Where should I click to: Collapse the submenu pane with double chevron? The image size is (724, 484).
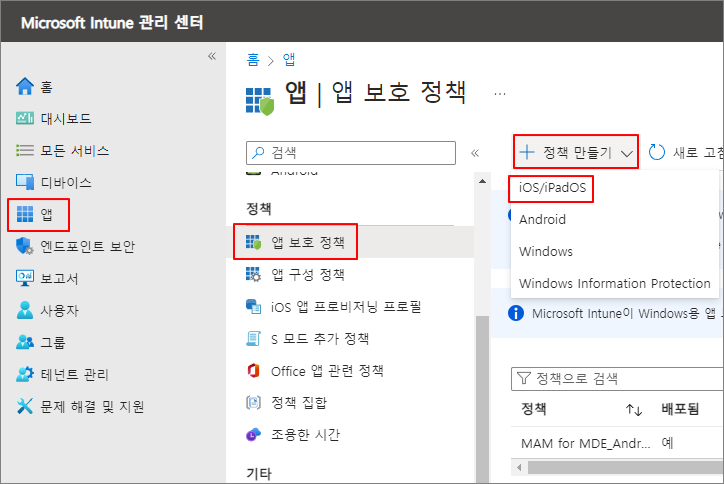[475, 153]
